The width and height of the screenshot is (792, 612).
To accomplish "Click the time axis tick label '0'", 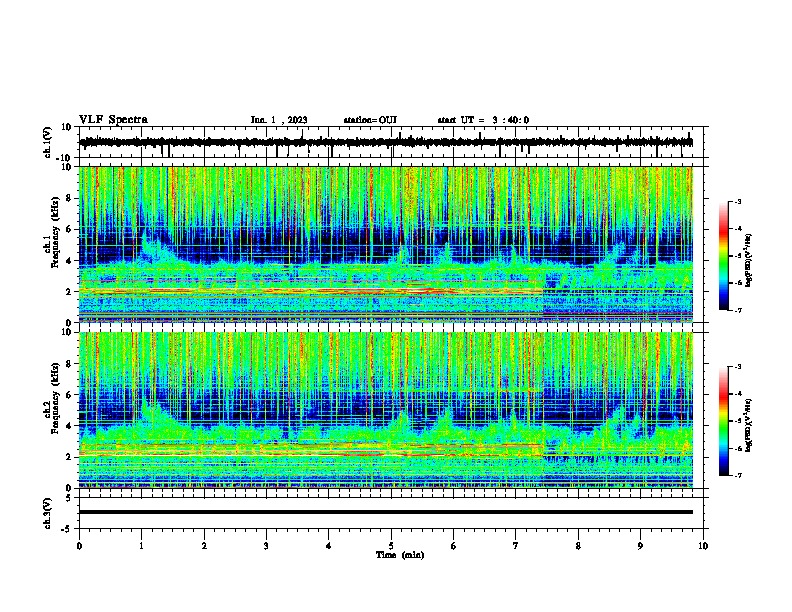I will (79, 546).
